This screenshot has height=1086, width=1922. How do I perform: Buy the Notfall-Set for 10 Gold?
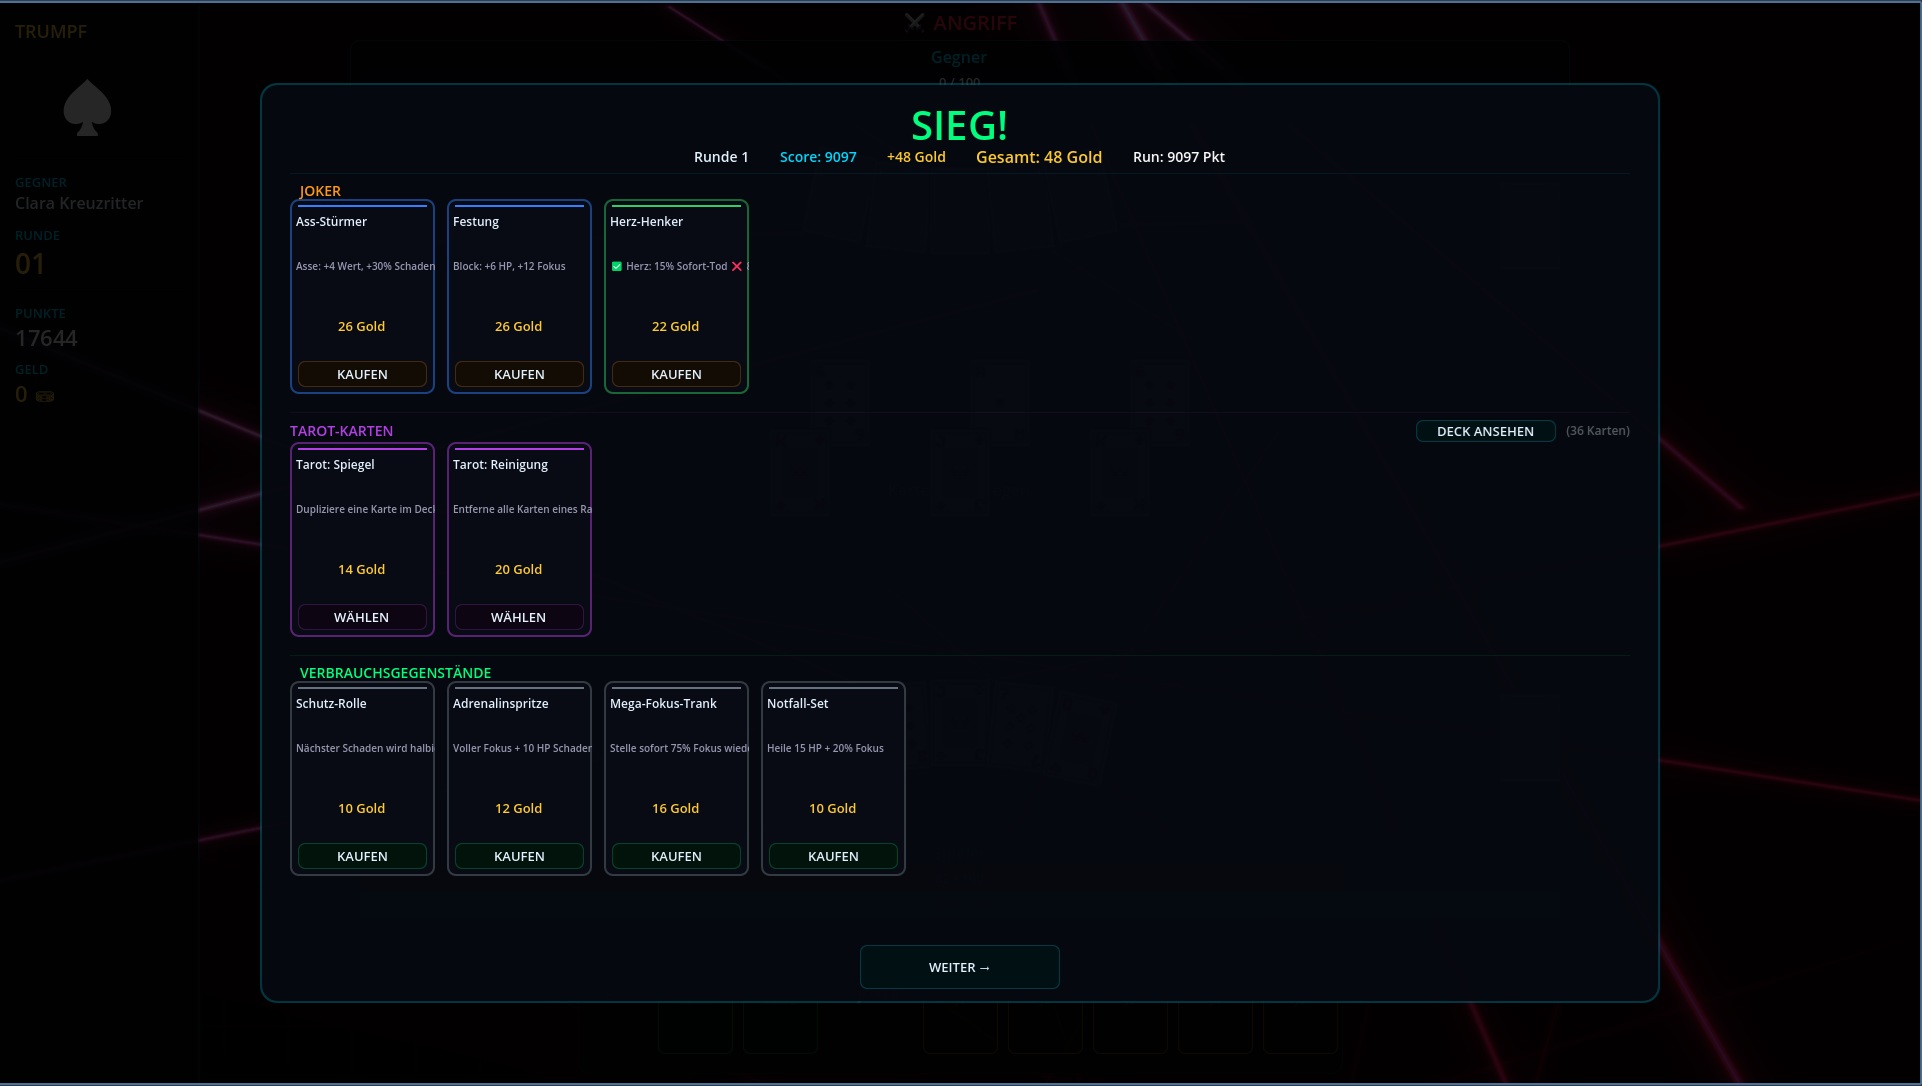[x=833, y=856]
